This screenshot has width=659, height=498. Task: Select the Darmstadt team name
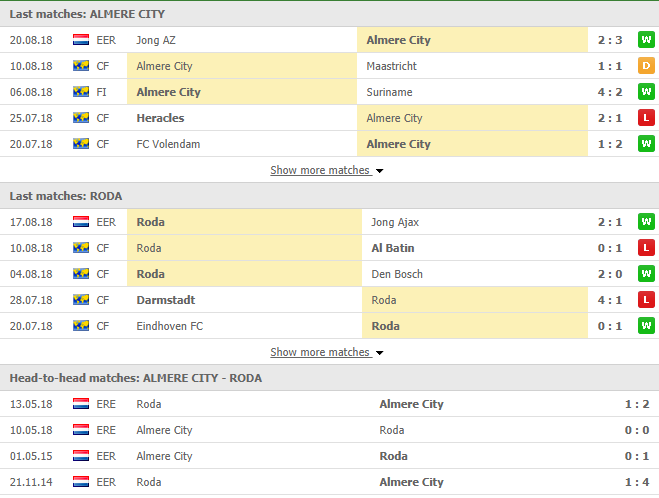click(166, 300)
